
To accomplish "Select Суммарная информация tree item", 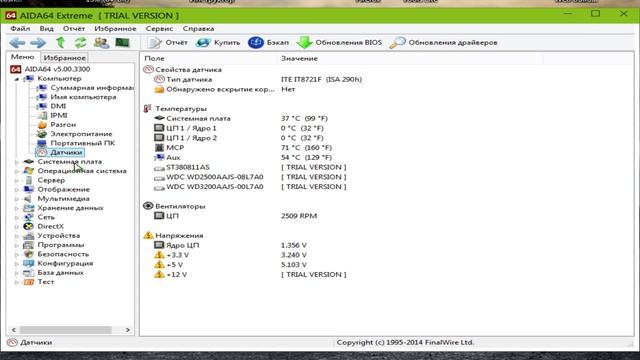I will [92, 88].
